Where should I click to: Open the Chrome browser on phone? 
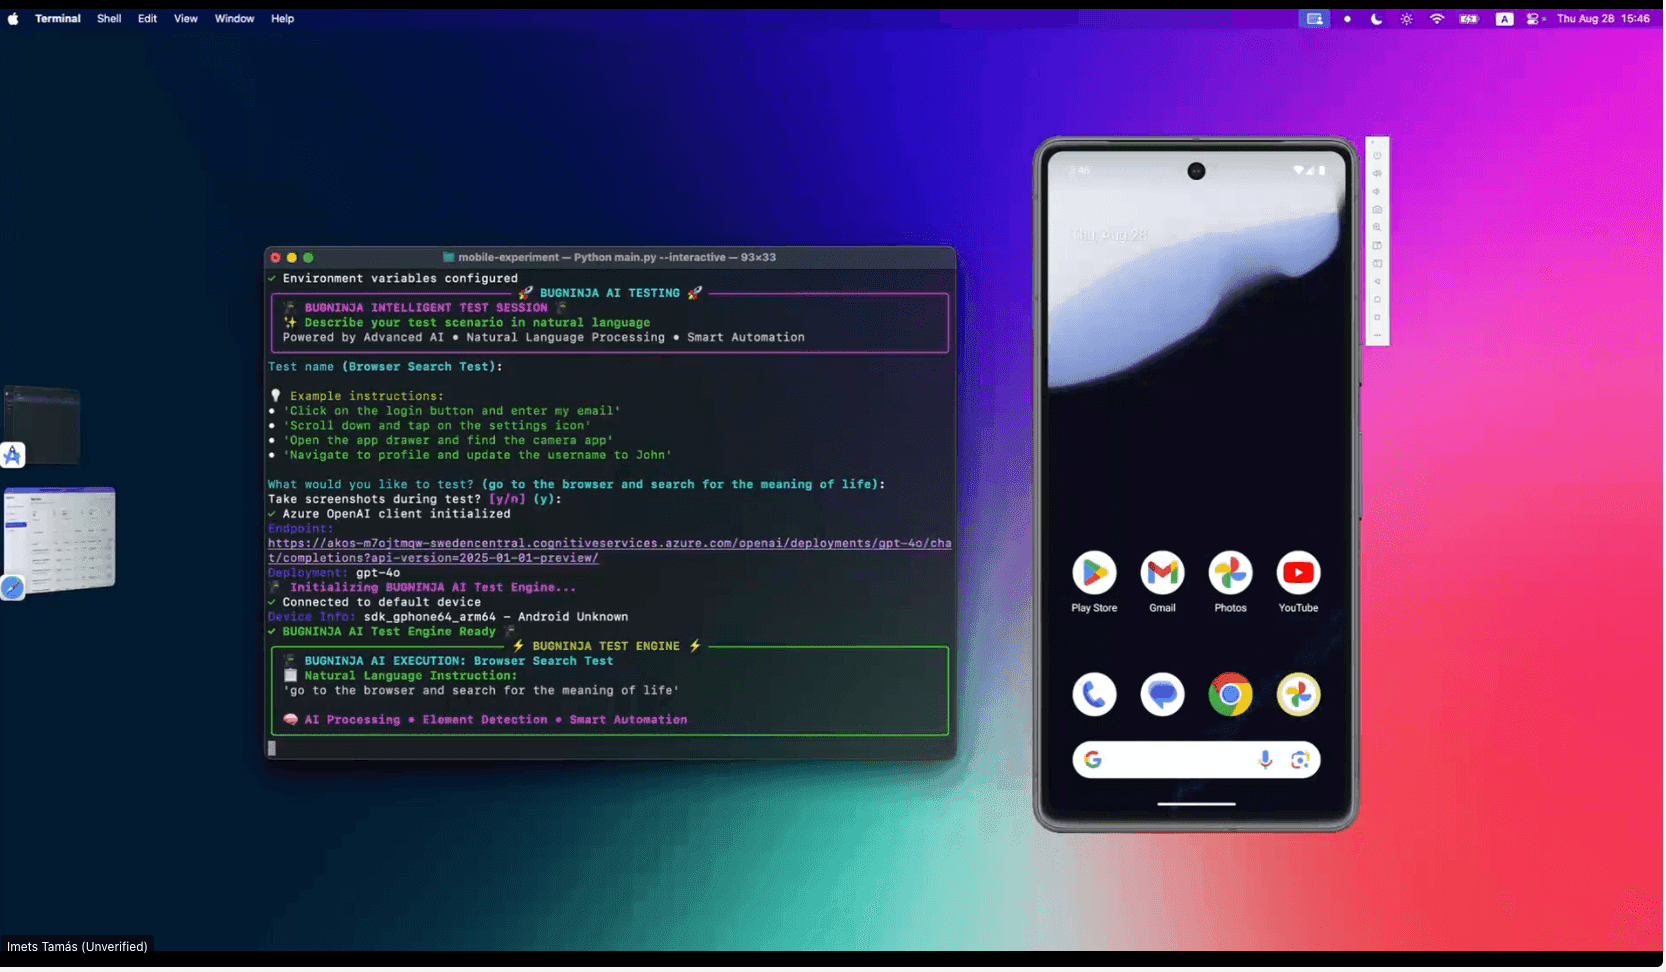click(x=1232, y=696)
